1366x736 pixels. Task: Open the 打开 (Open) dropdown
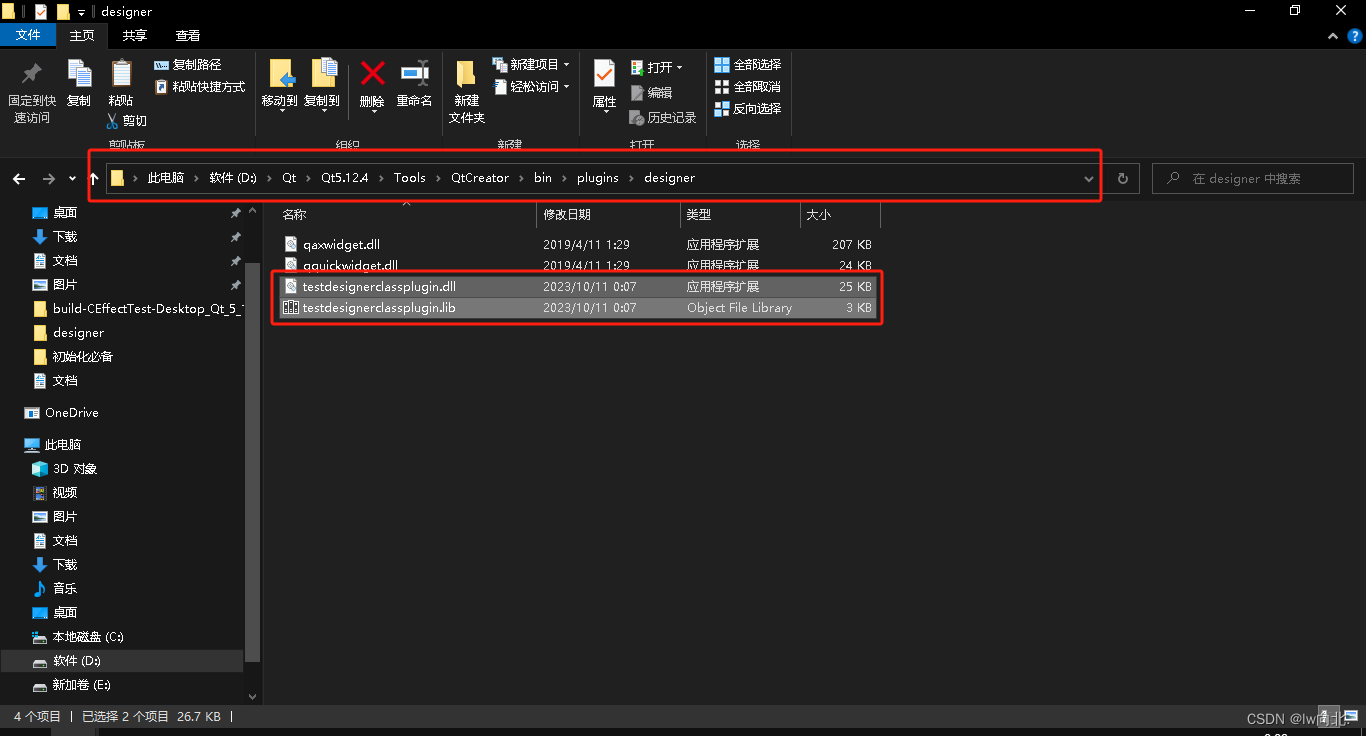[x=657, y=68]
